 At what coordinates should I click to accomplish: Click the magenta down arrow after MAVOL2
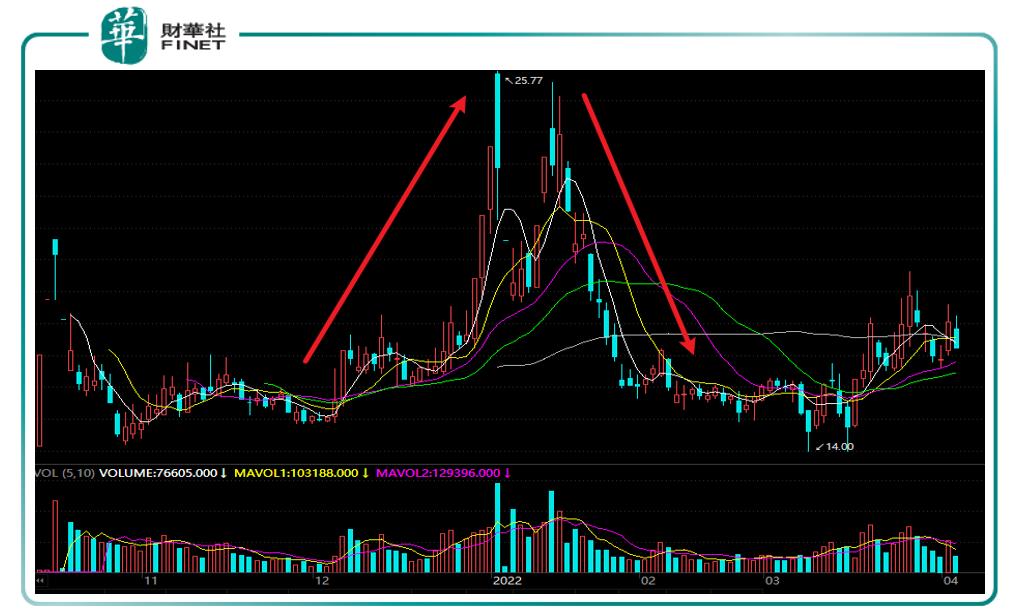[x=507, y=473]
